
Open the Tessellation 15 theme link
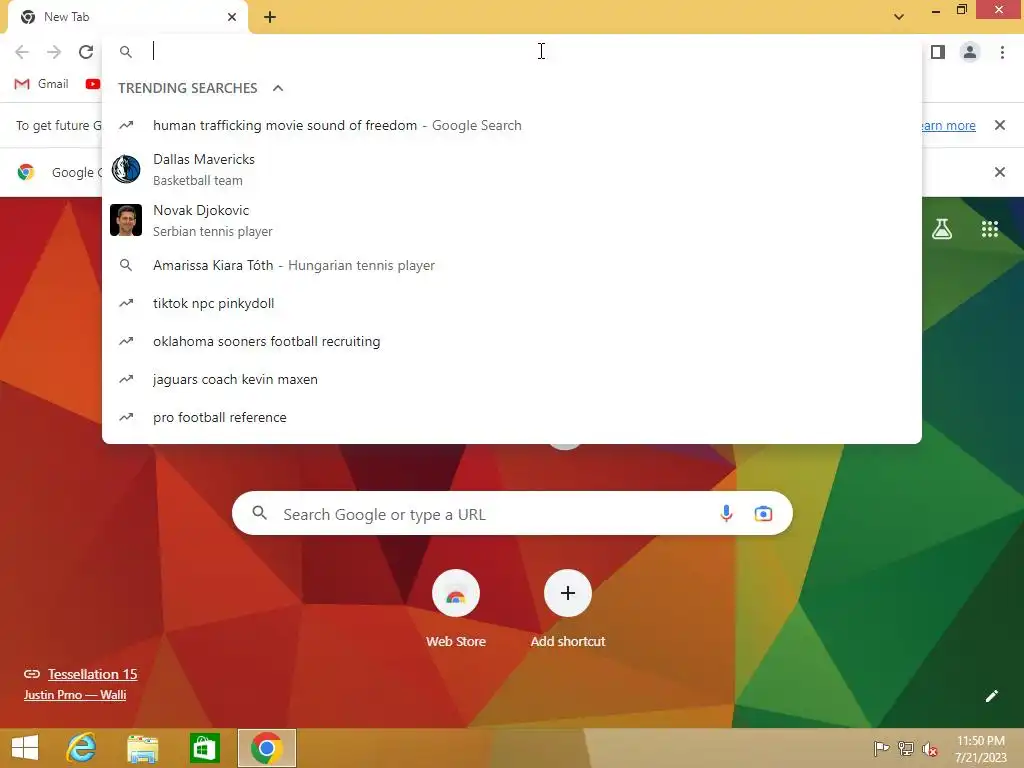92,674
